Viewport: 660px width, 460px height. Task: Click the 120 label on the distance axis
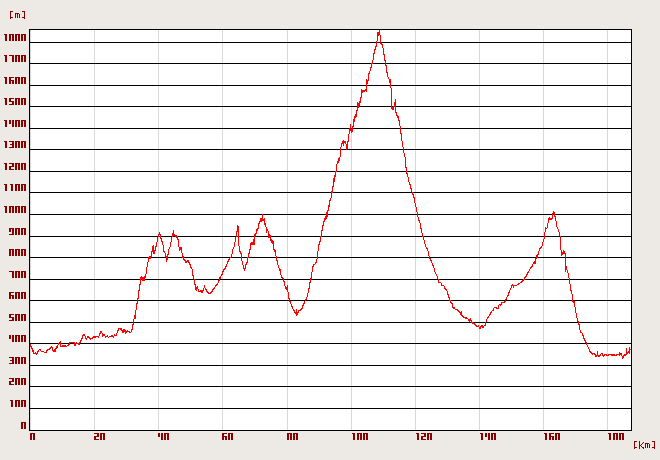[x=423, y=437]
